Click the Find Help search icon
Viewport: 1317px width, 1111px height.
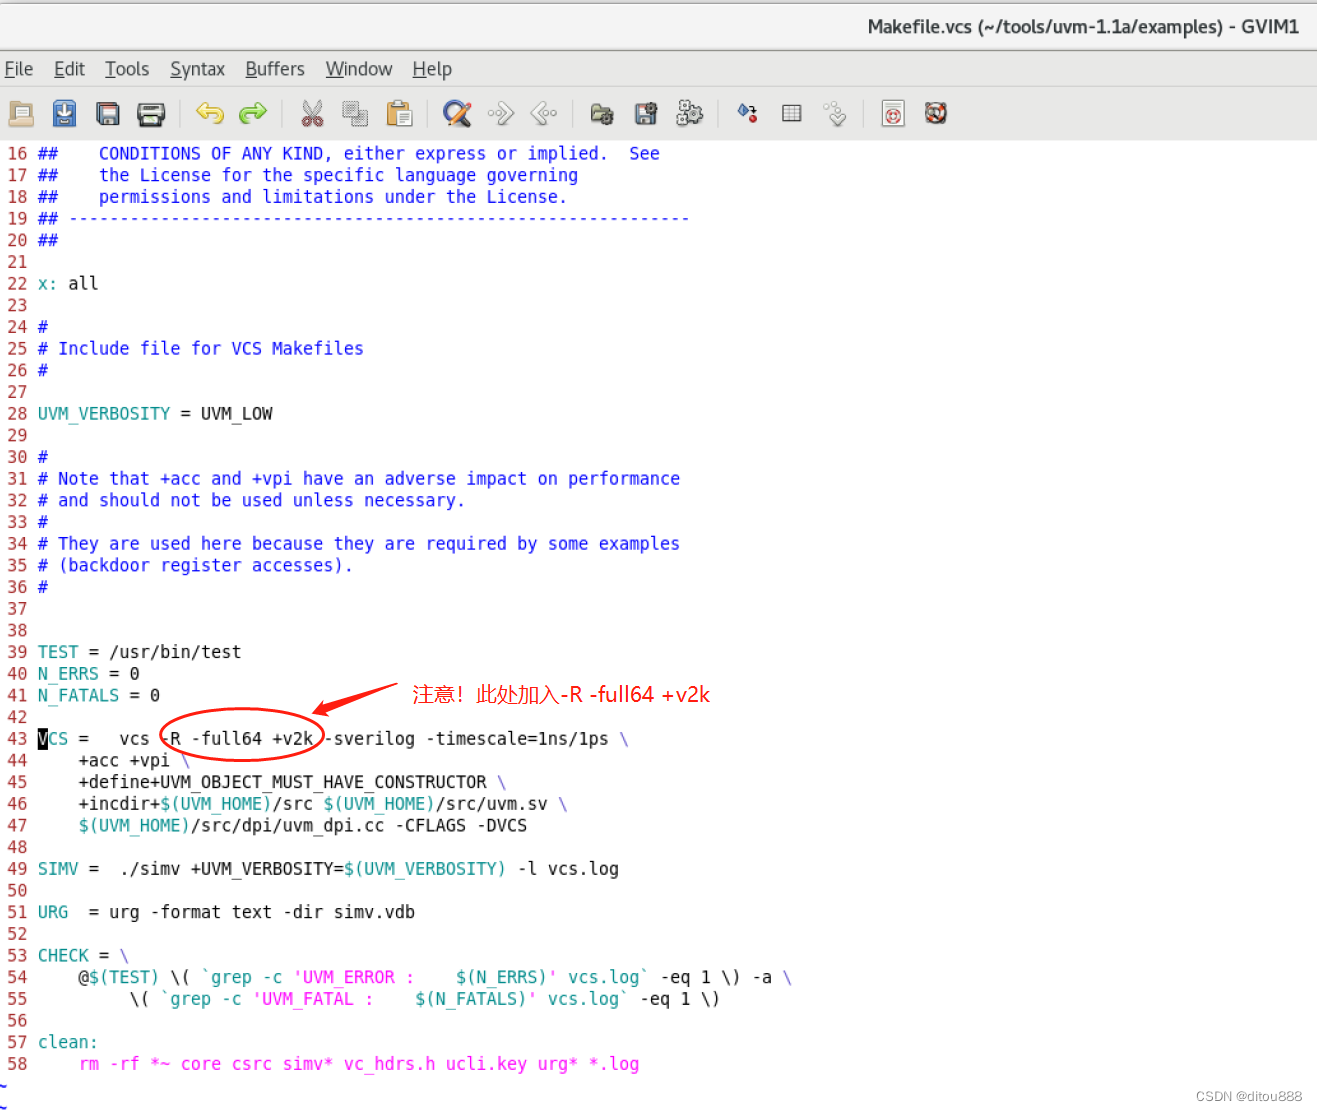[936, 113]
